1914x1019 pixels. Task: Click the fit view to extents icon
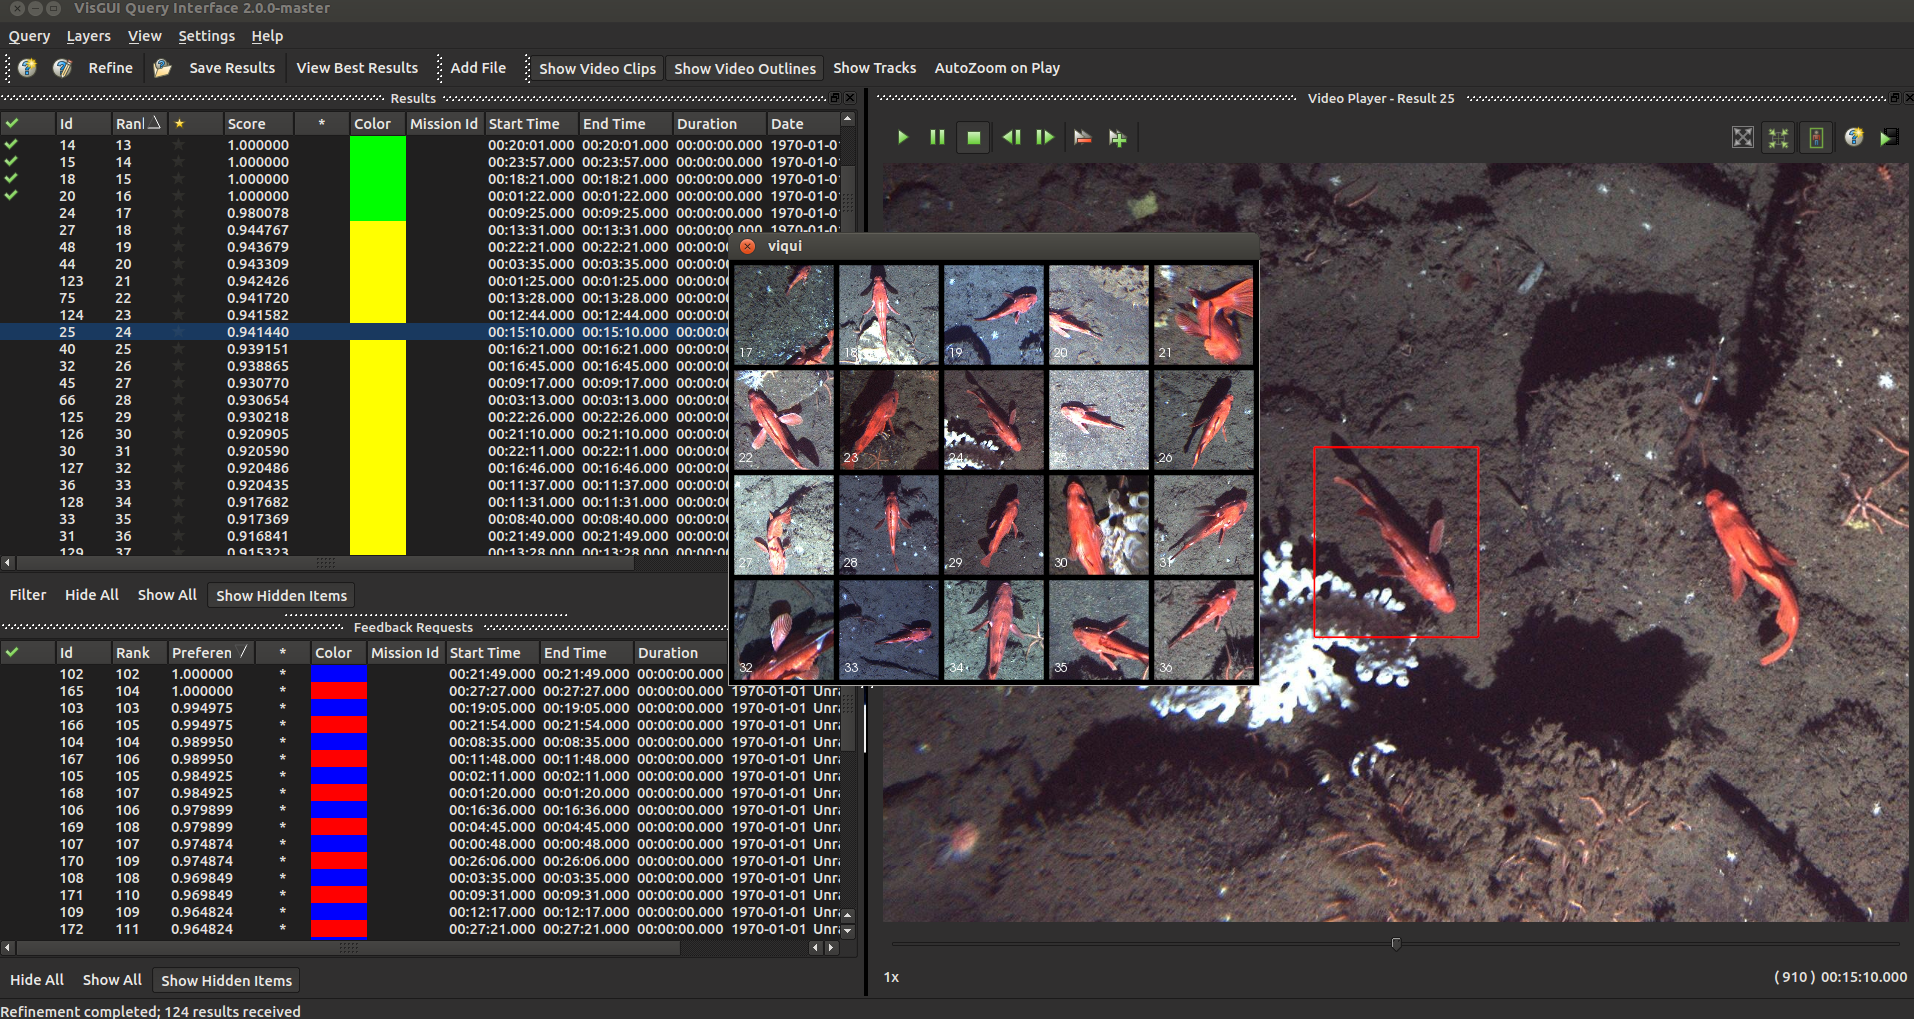coord(1743,138)
